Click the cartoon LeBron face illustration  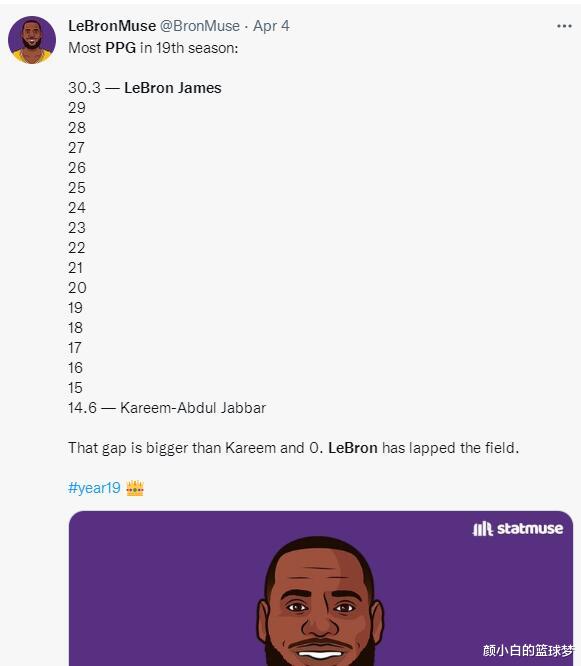(x=321, y=601)
